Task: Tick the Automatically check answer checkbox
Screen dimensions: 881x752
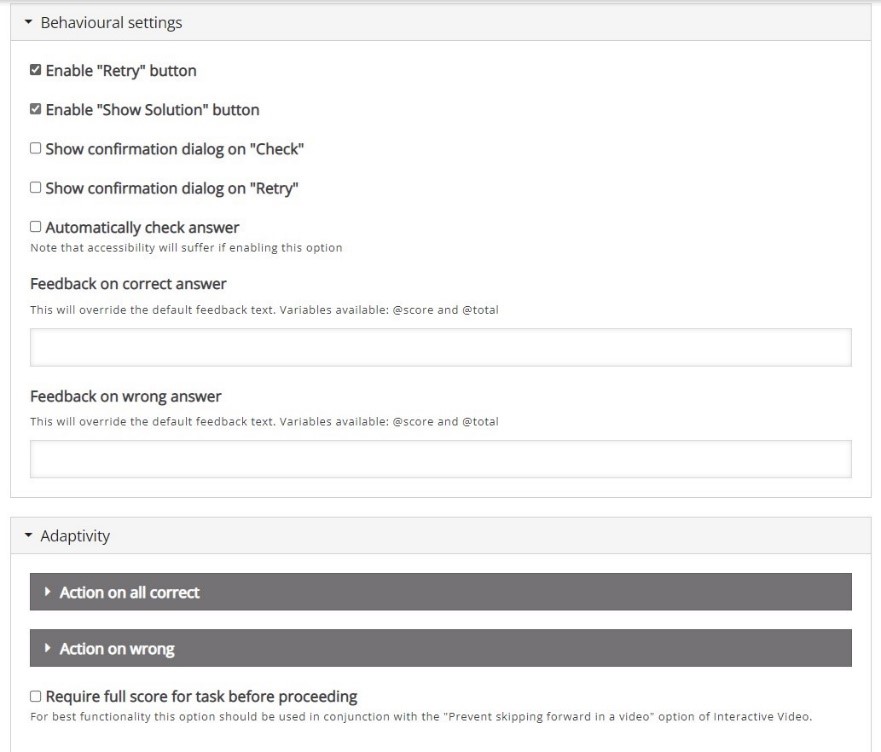Action: pyautogui.click(x=35, y=226)
